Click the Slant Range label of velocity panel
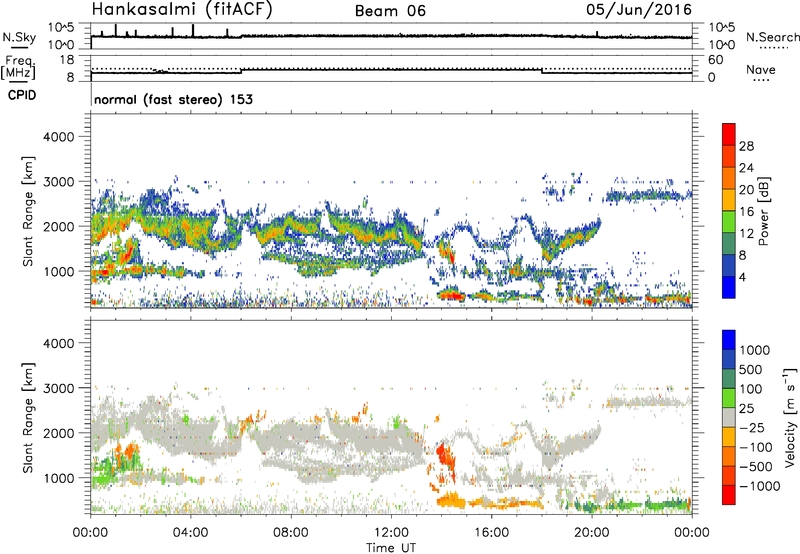Image resolution: width=800 pixels, height=554 pixels. [28, 418]
